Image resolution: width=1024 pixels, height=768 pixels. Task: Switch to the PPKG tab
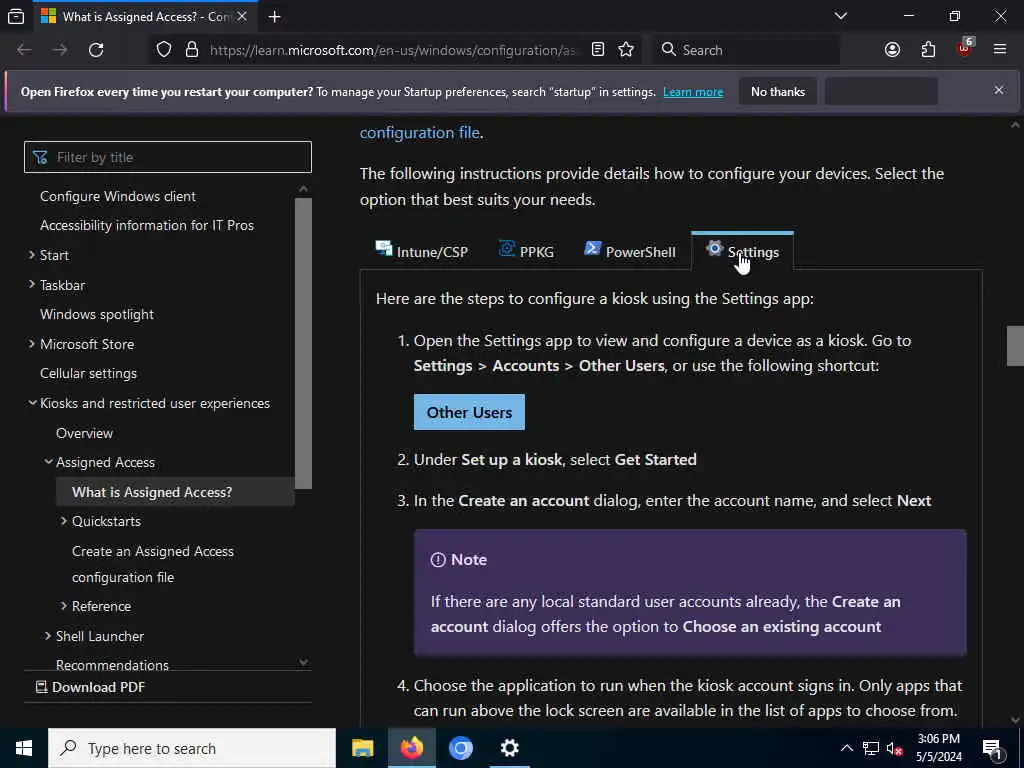coord(526,251)
